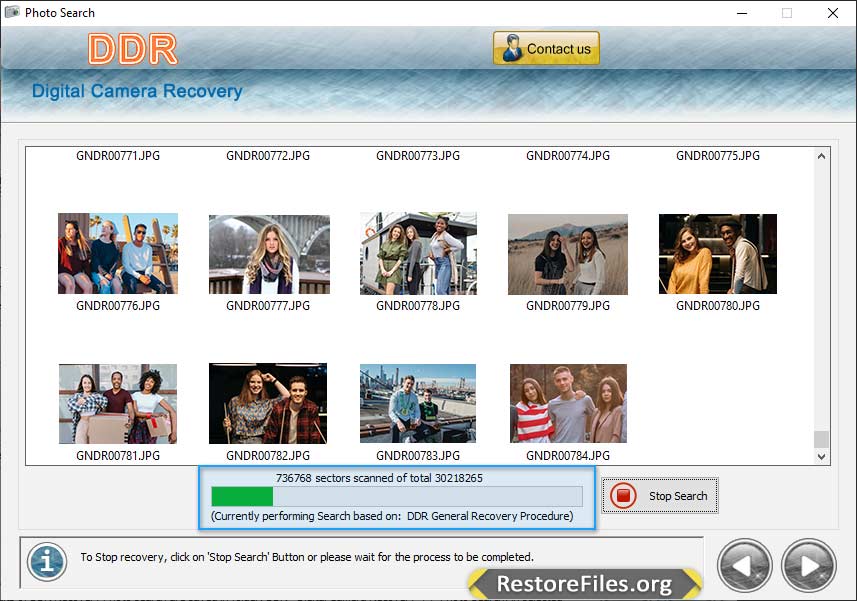Choose the GNDR00780.JPG thumbnail
The width and height of the screenshot is (857, 601).
pos(718,254)
